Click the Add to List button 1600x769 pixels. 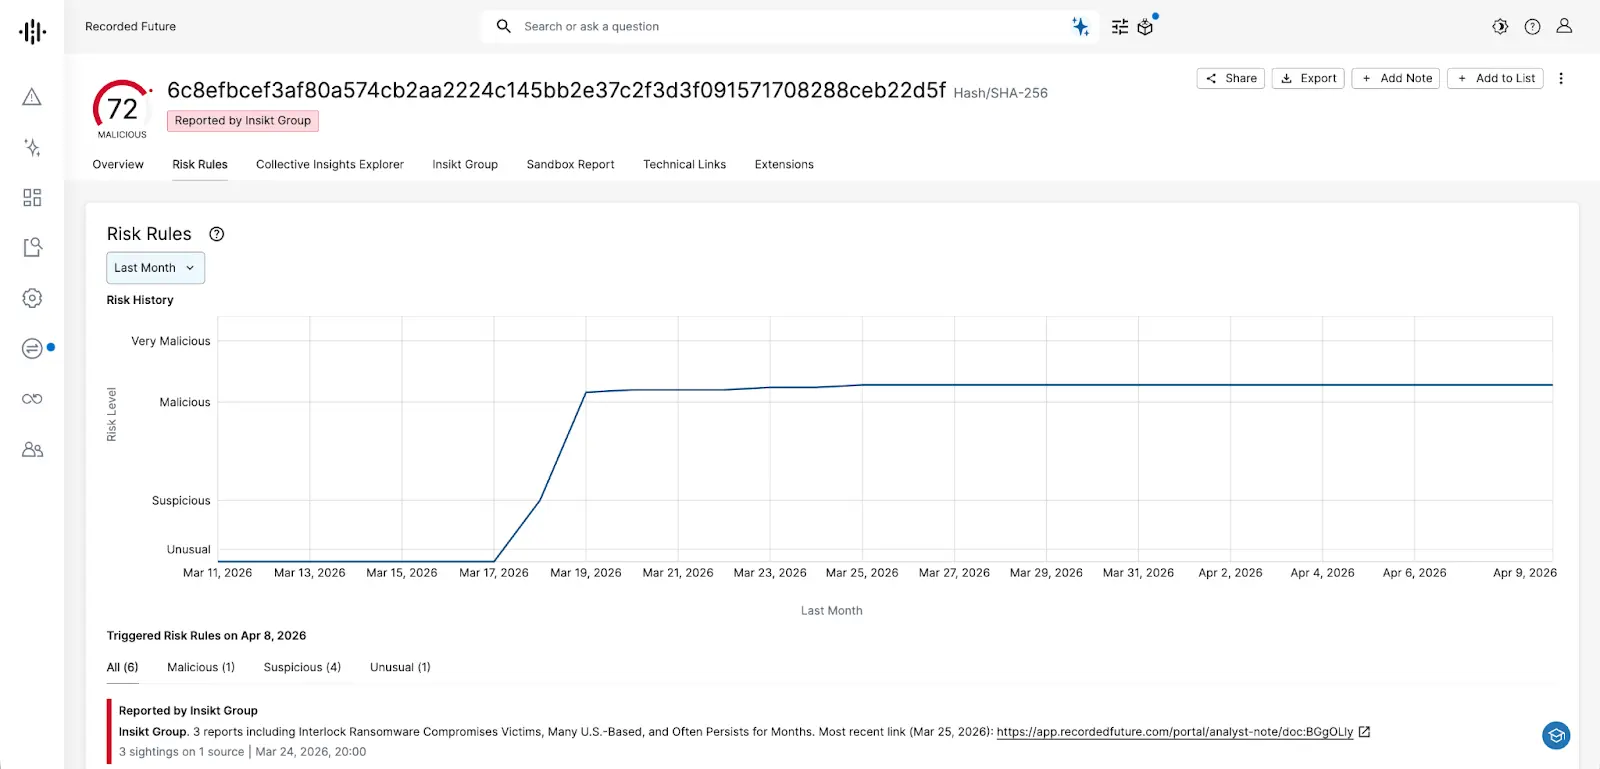click(1495, 78)
